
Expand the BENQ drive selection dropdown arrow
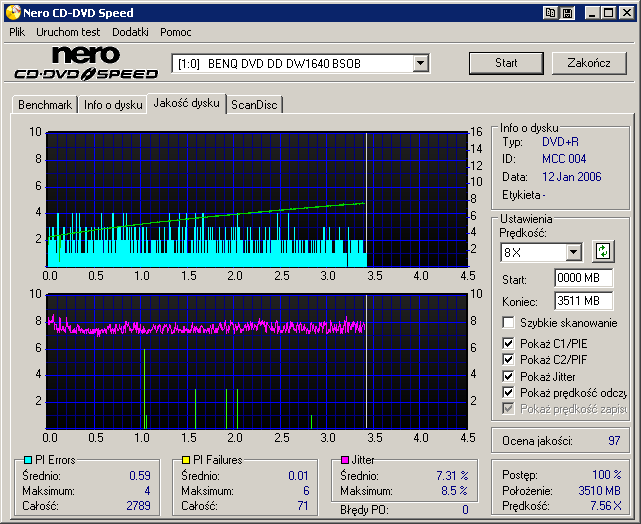pos(420,63)
